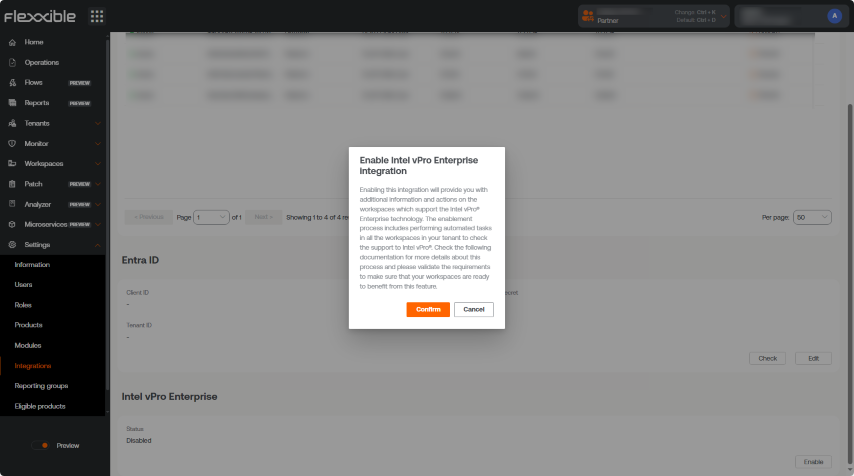
Task: Collapse the Settings menu chevron
Action: pos(98,245)
